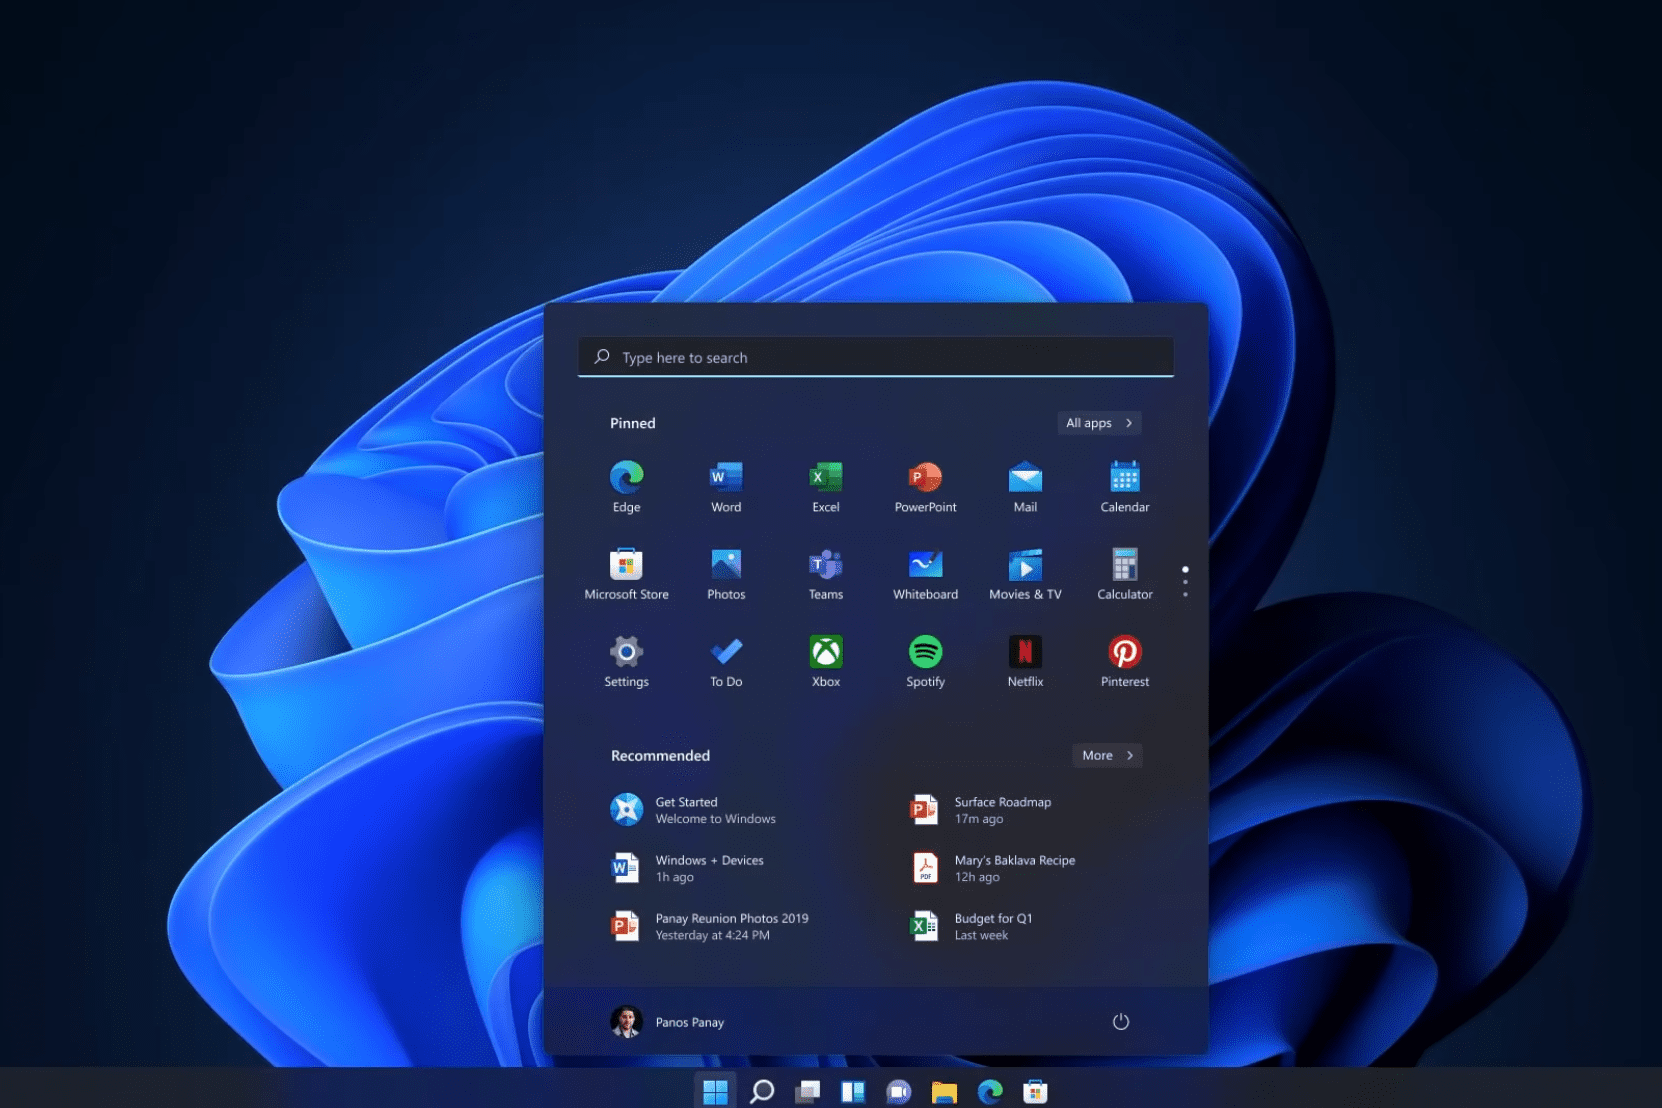Open the Surface Roadmap presentation
Image resolution: width=1662 pixels, height=1108 pixels.
(981, 810)
